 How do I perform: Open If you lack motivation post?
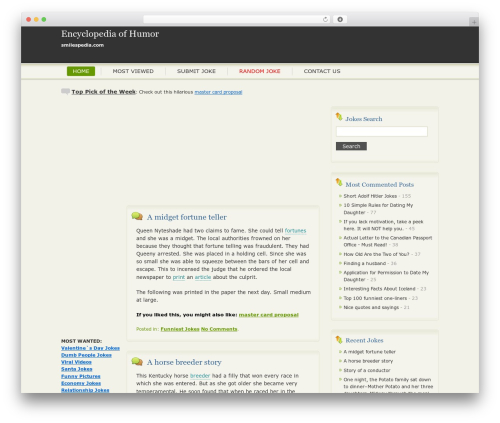[x=383, y=225]
